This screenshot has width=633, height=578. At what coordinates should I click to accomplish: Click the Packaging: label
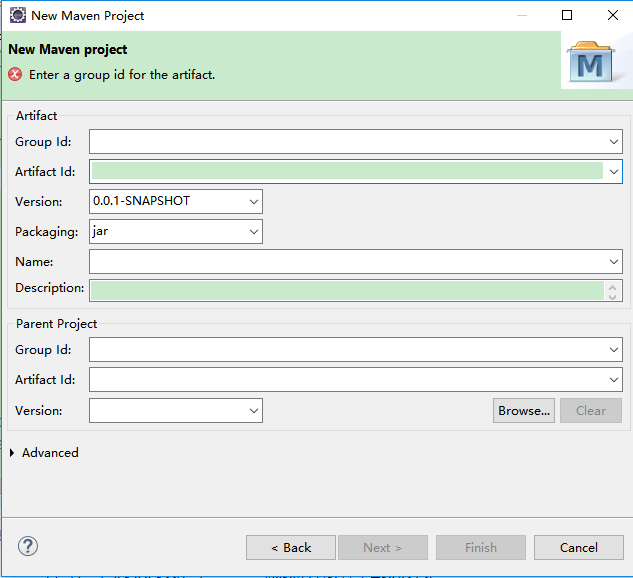click(x=46, y=232)
